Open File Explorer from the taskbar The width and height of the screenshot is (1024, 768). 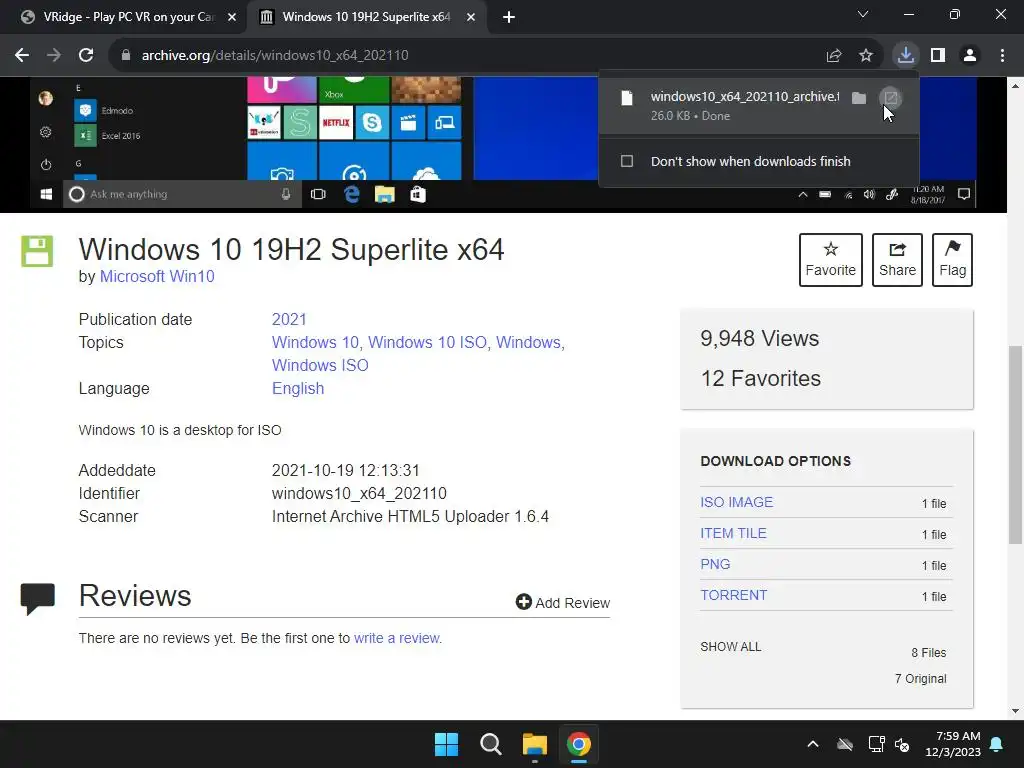point(535,744)
